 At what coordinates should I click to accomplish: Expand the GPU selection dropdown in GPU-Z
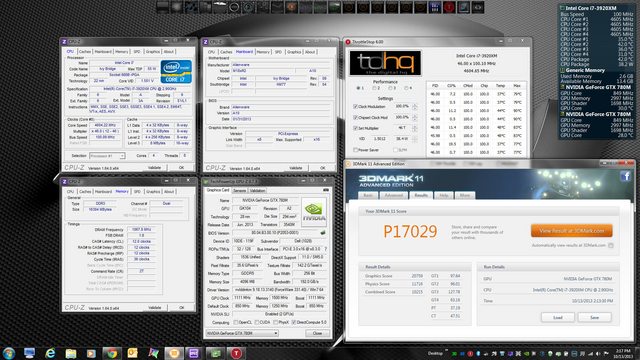[242, 333]
